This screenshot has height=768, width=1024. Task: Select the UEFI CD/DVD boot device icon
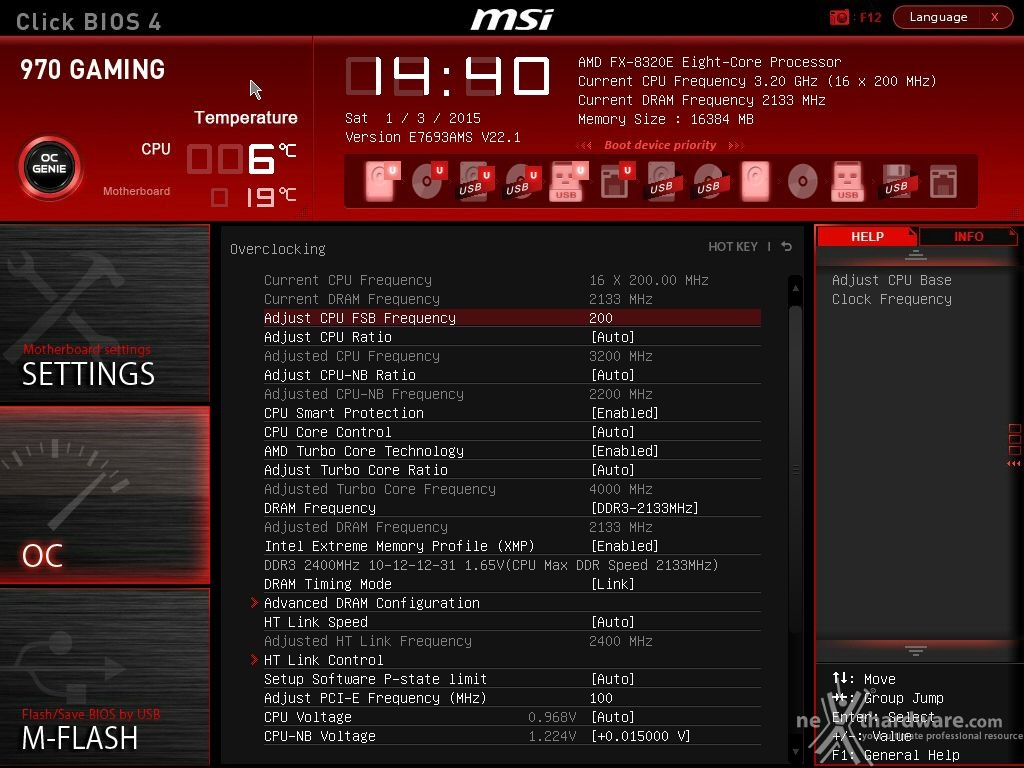coord(428,181)
